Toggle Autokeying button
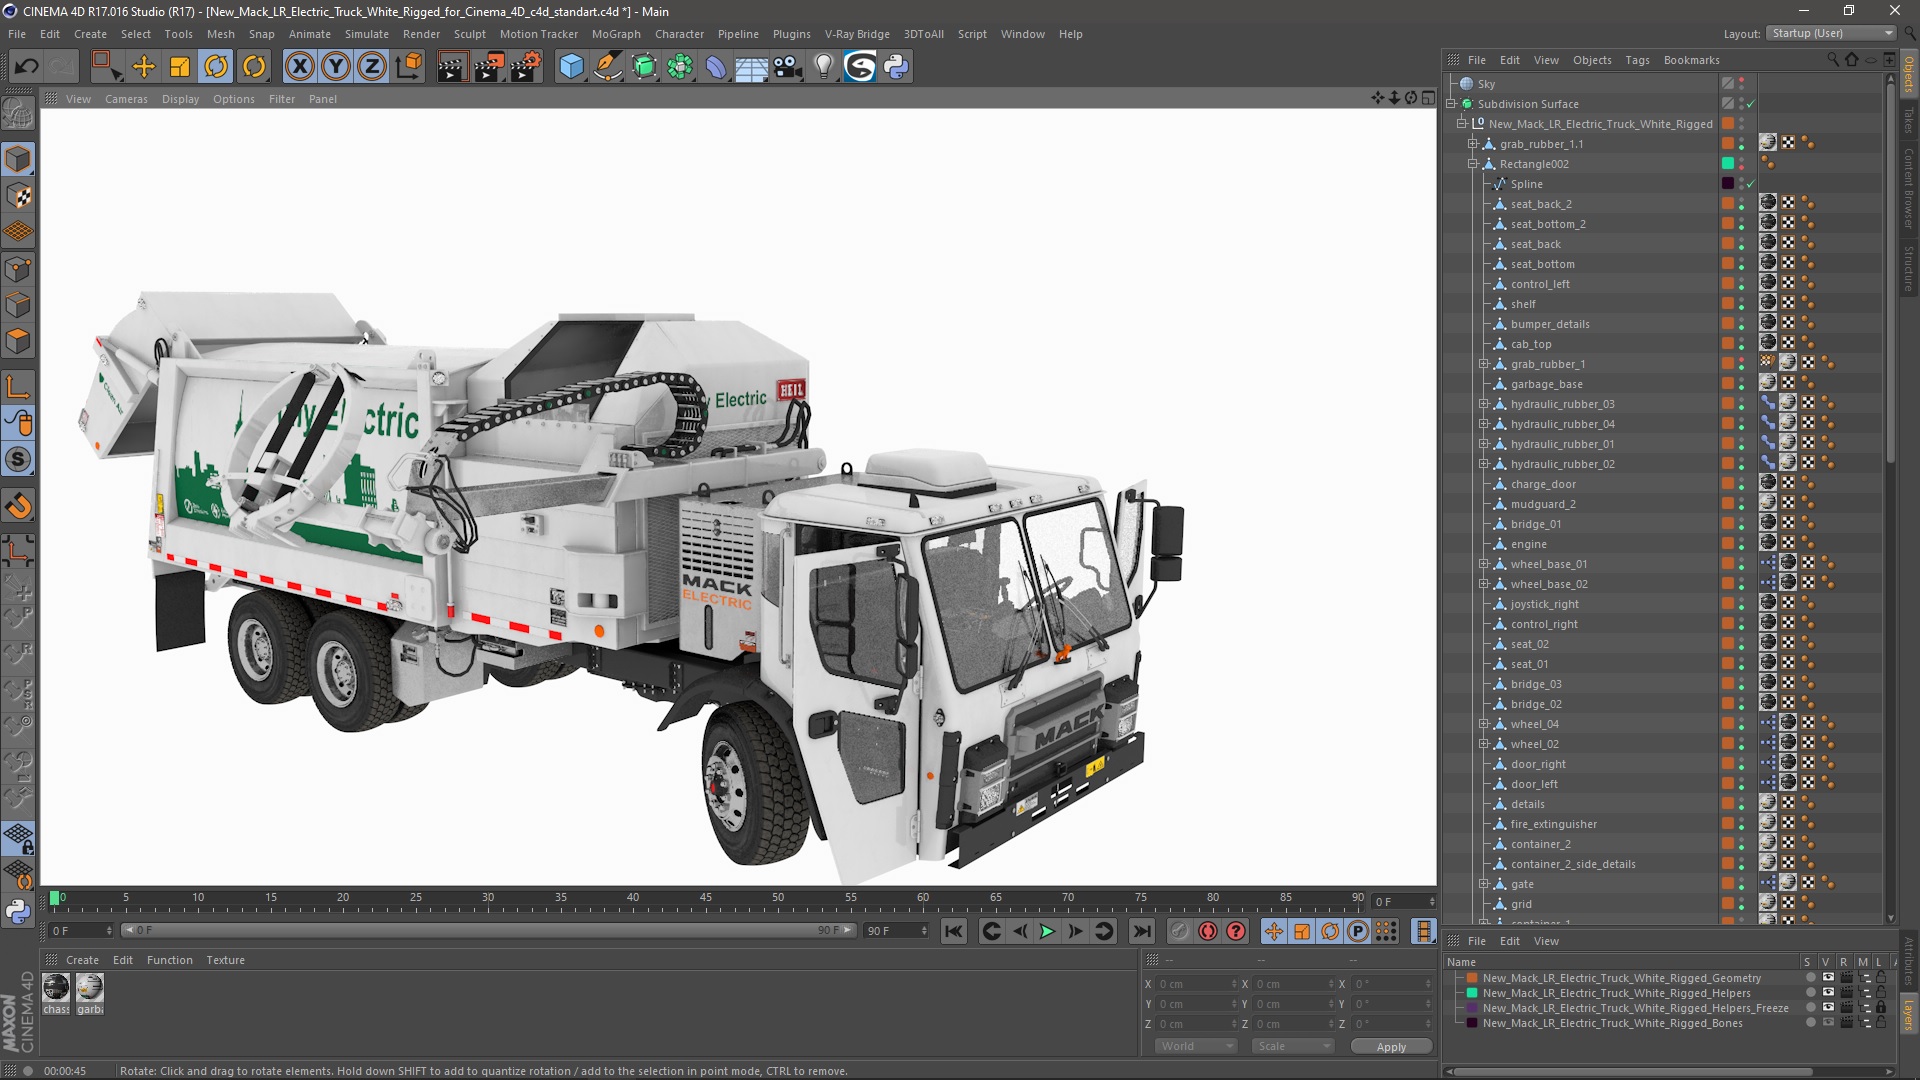This screenshot has height=1080, width=1920. [1208, 931]
